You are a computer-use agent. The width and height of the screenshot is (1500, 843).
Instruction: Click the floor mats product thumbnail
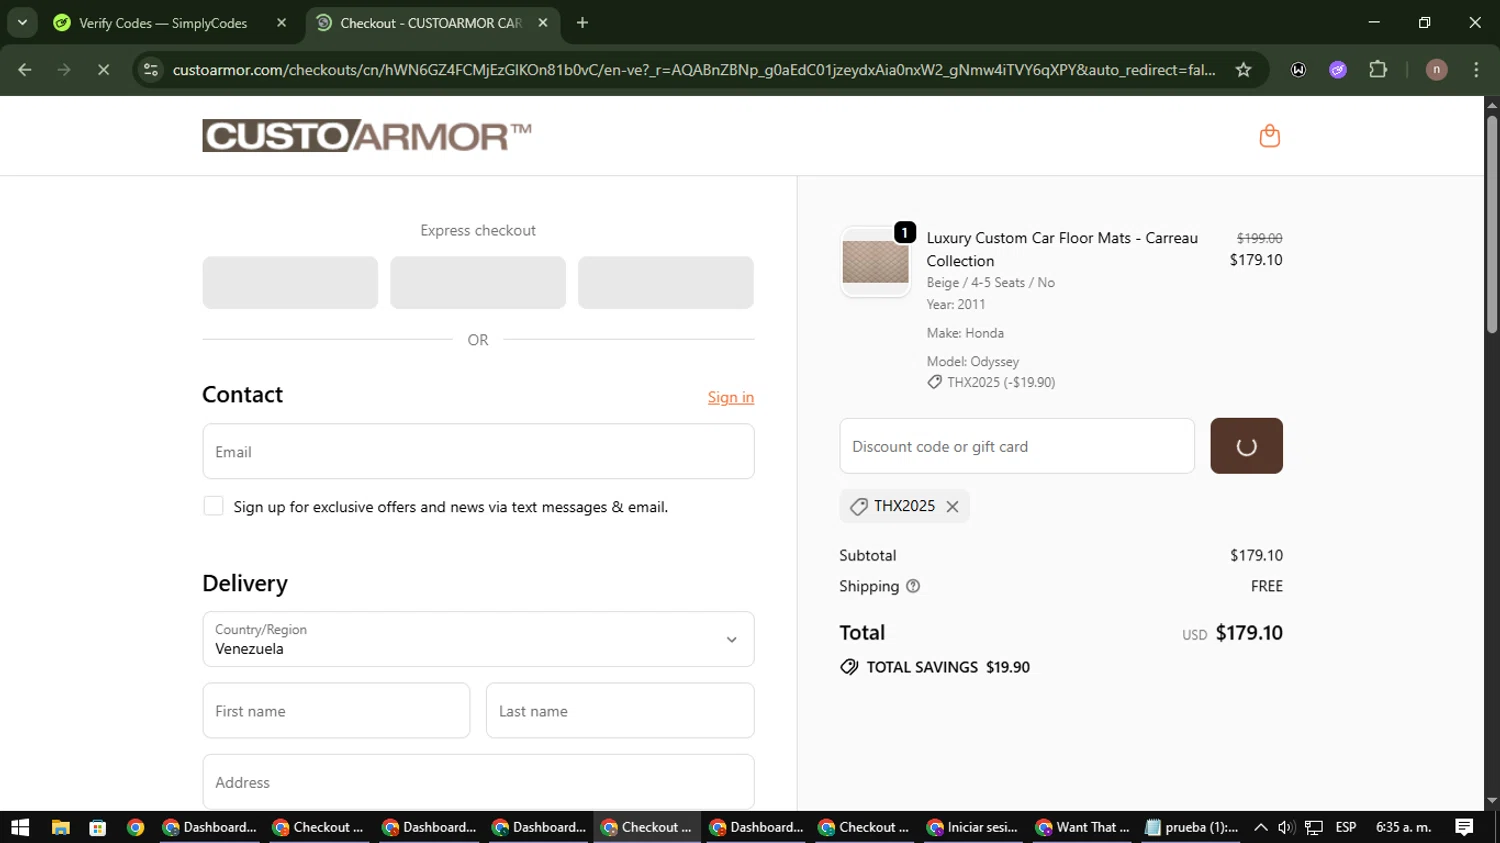coord(875,262)
